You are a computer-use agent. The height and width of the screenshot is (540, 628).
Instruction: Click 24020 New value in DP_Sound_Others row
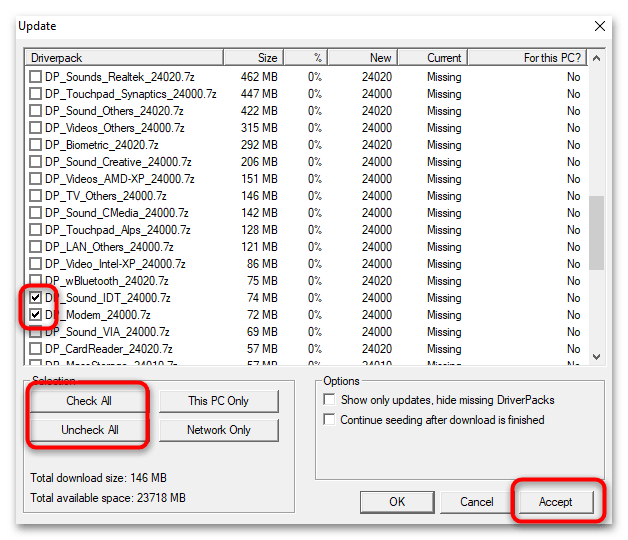tap(377, 111)
